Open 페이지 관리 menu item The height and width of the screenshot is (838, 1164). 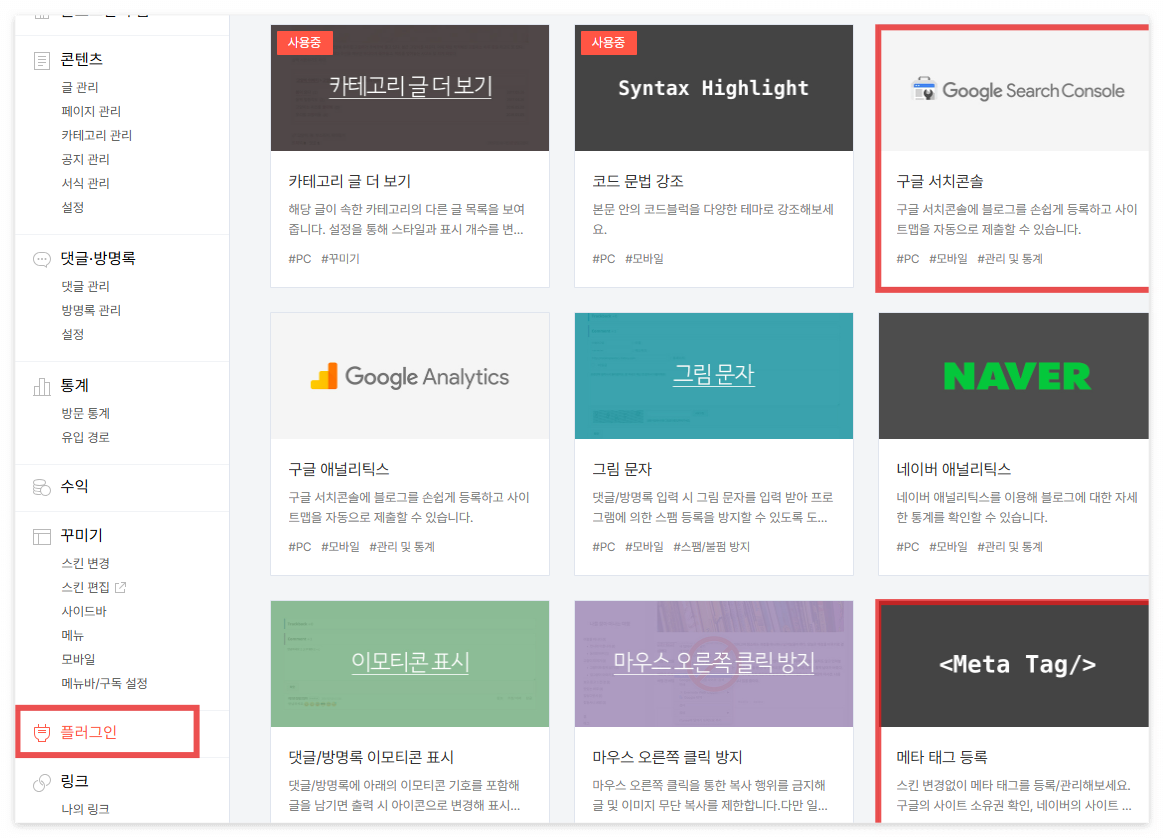click(91, 111)
